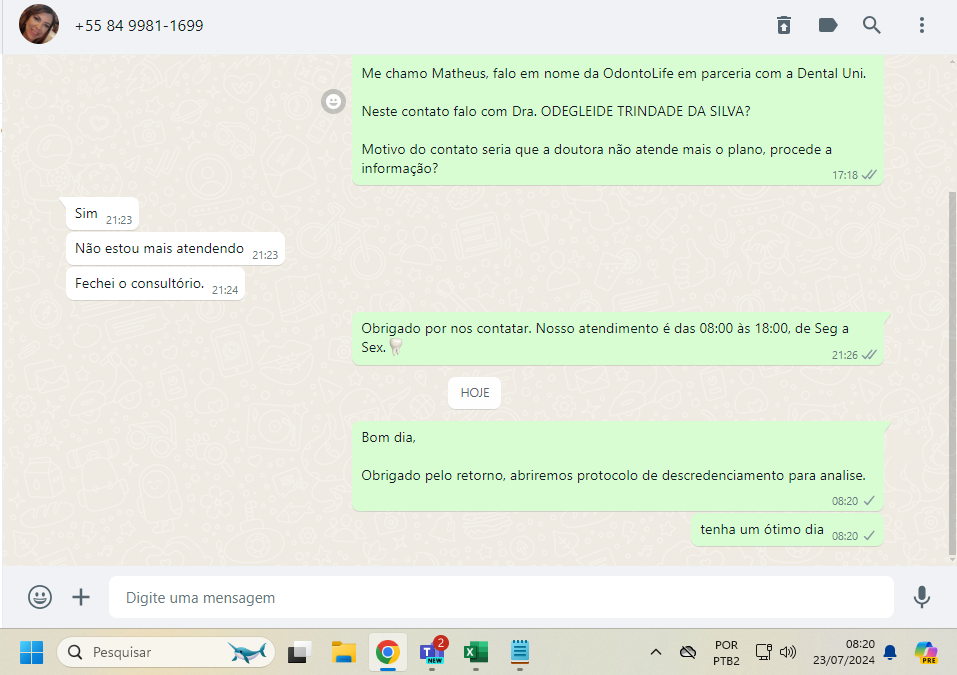This screenshot has width=957, height=675.
Task: Open the label tag icon in header
Action: (828, 25)
